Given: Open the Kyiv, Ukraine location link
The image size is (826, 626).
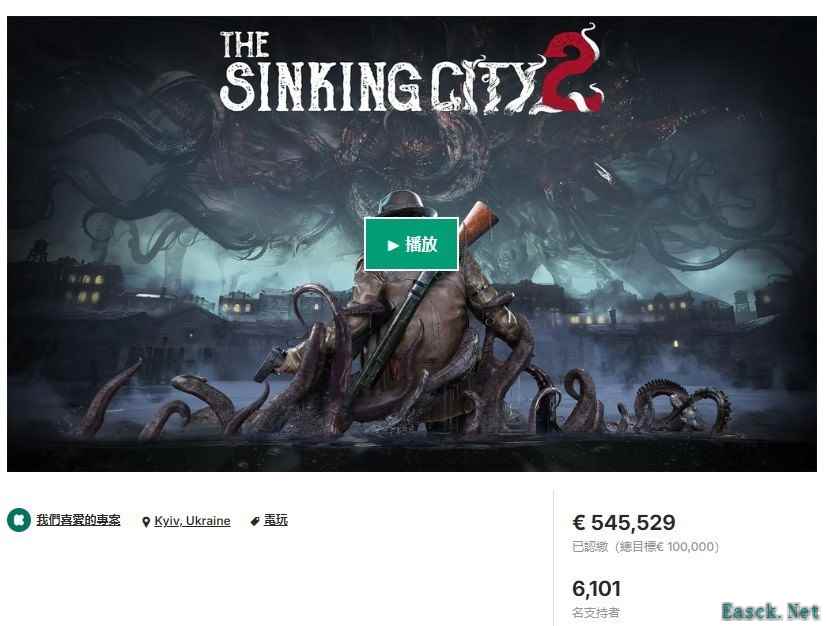Looking at the screenshot, I should [192, 521].
